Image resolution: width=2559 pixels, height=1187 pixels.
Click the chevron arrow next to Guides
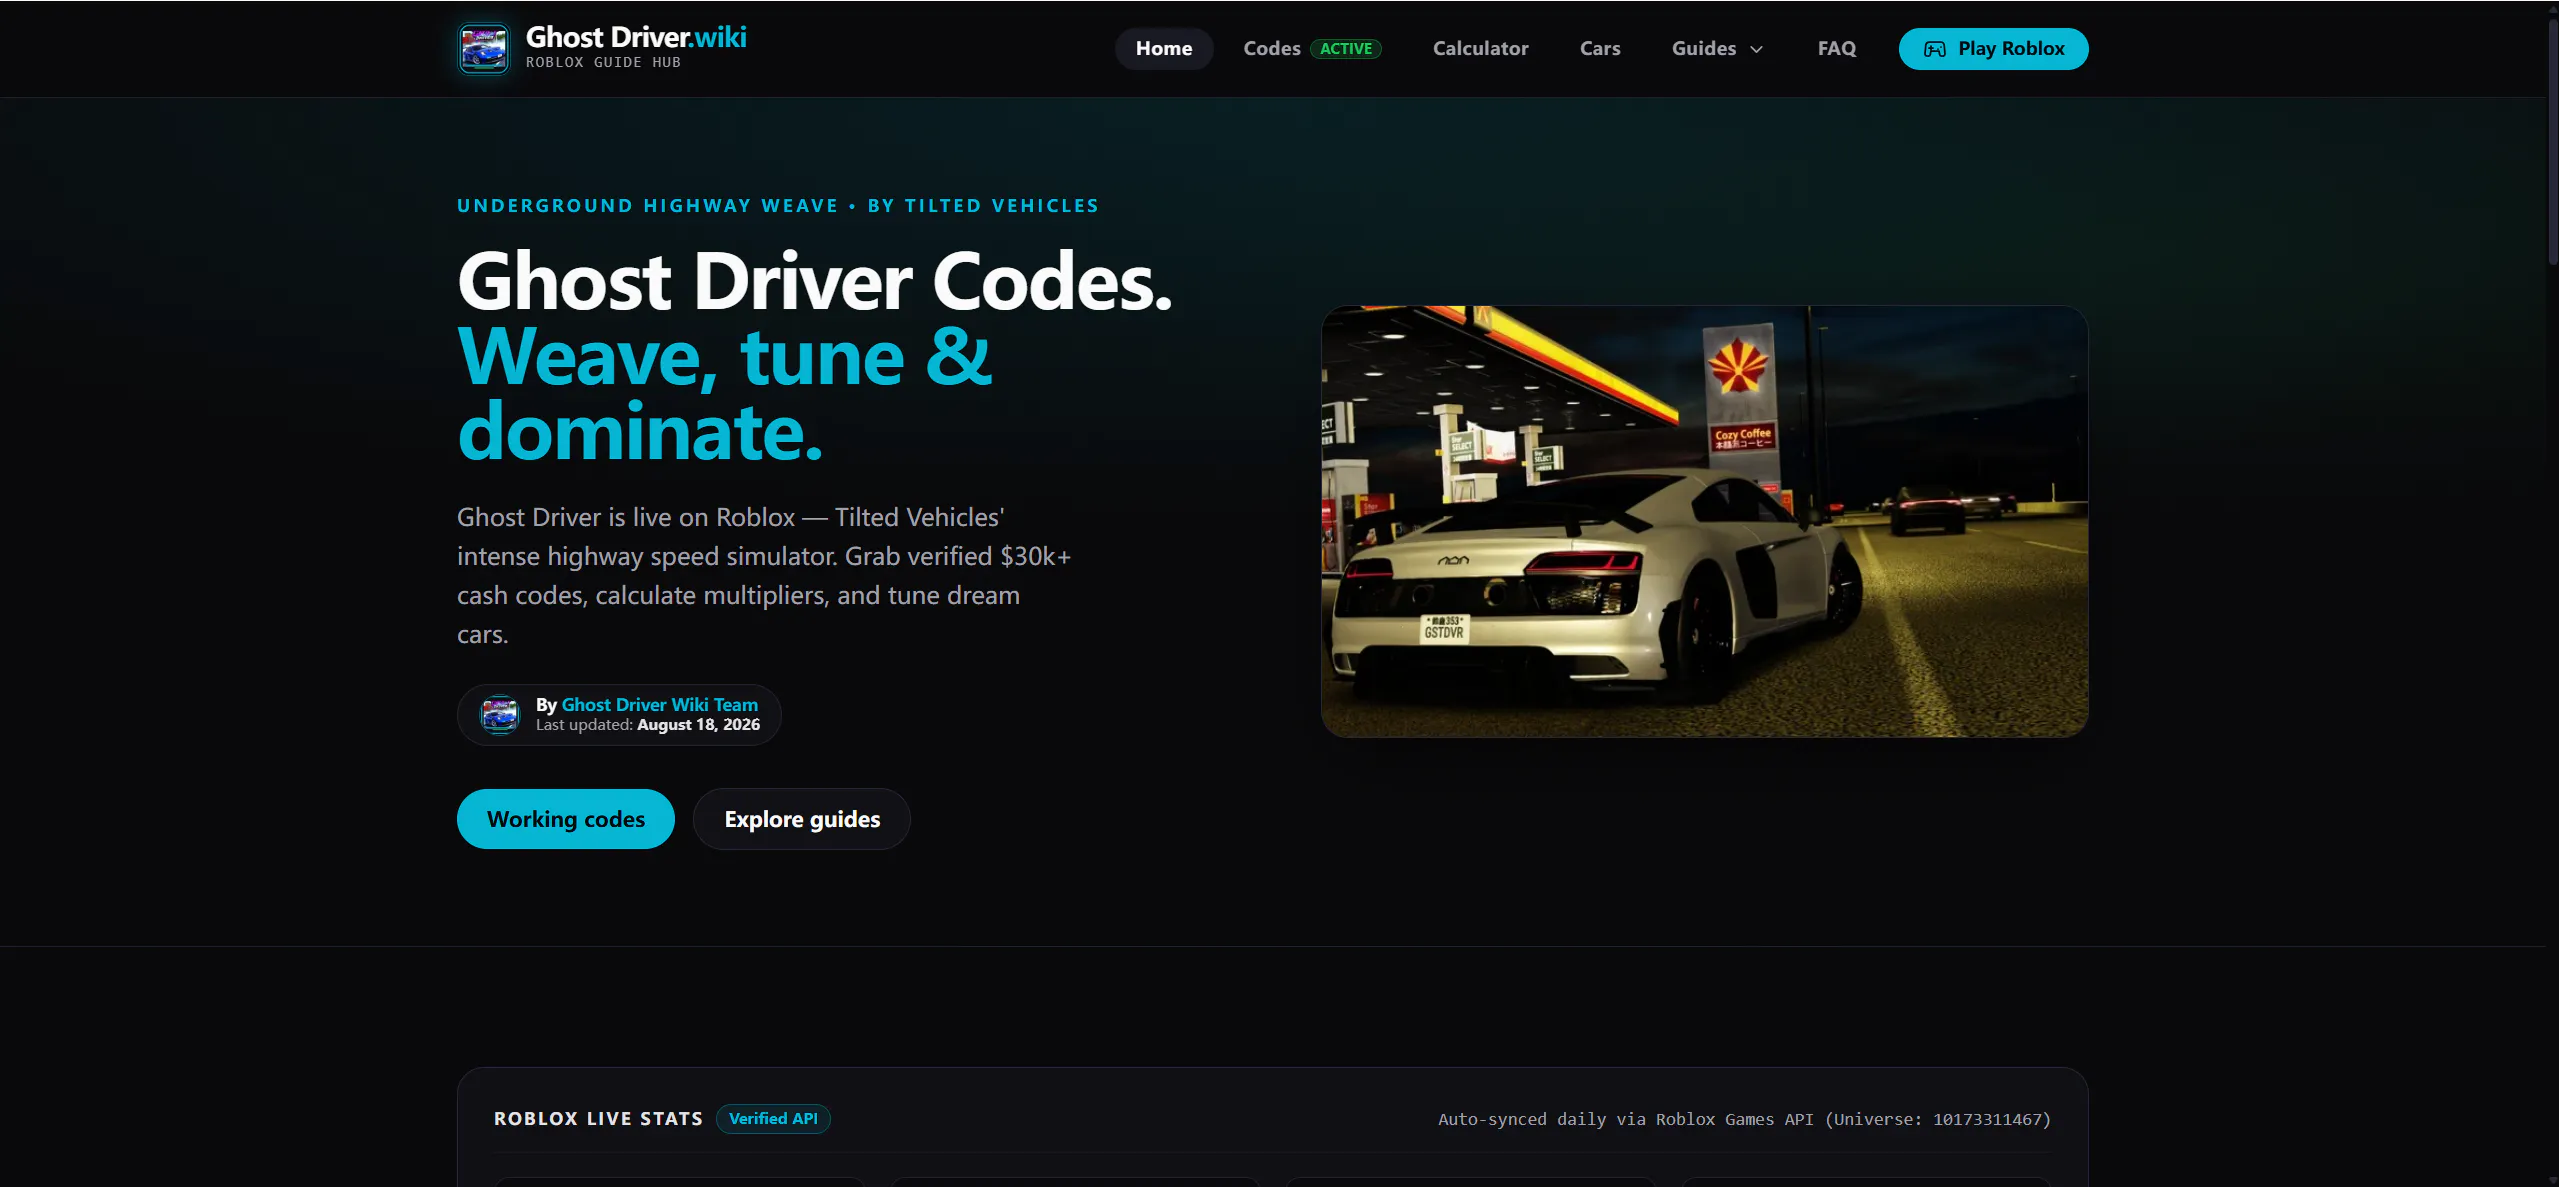click(x=1756, y=49)
